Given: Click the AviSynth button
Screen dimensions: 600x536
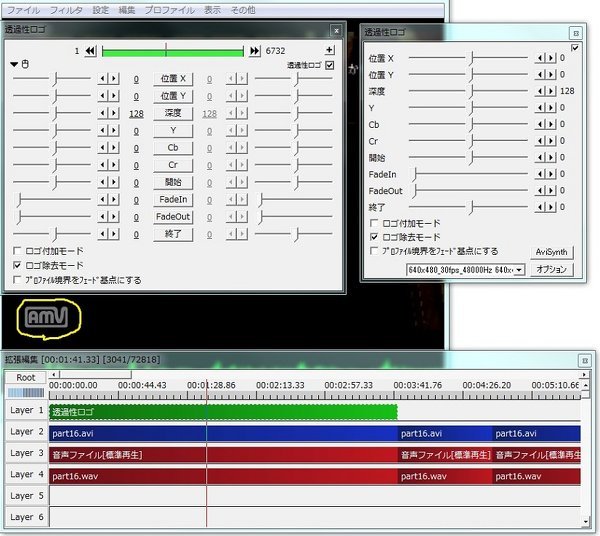Looking at the screenshot, I should 551,252.
